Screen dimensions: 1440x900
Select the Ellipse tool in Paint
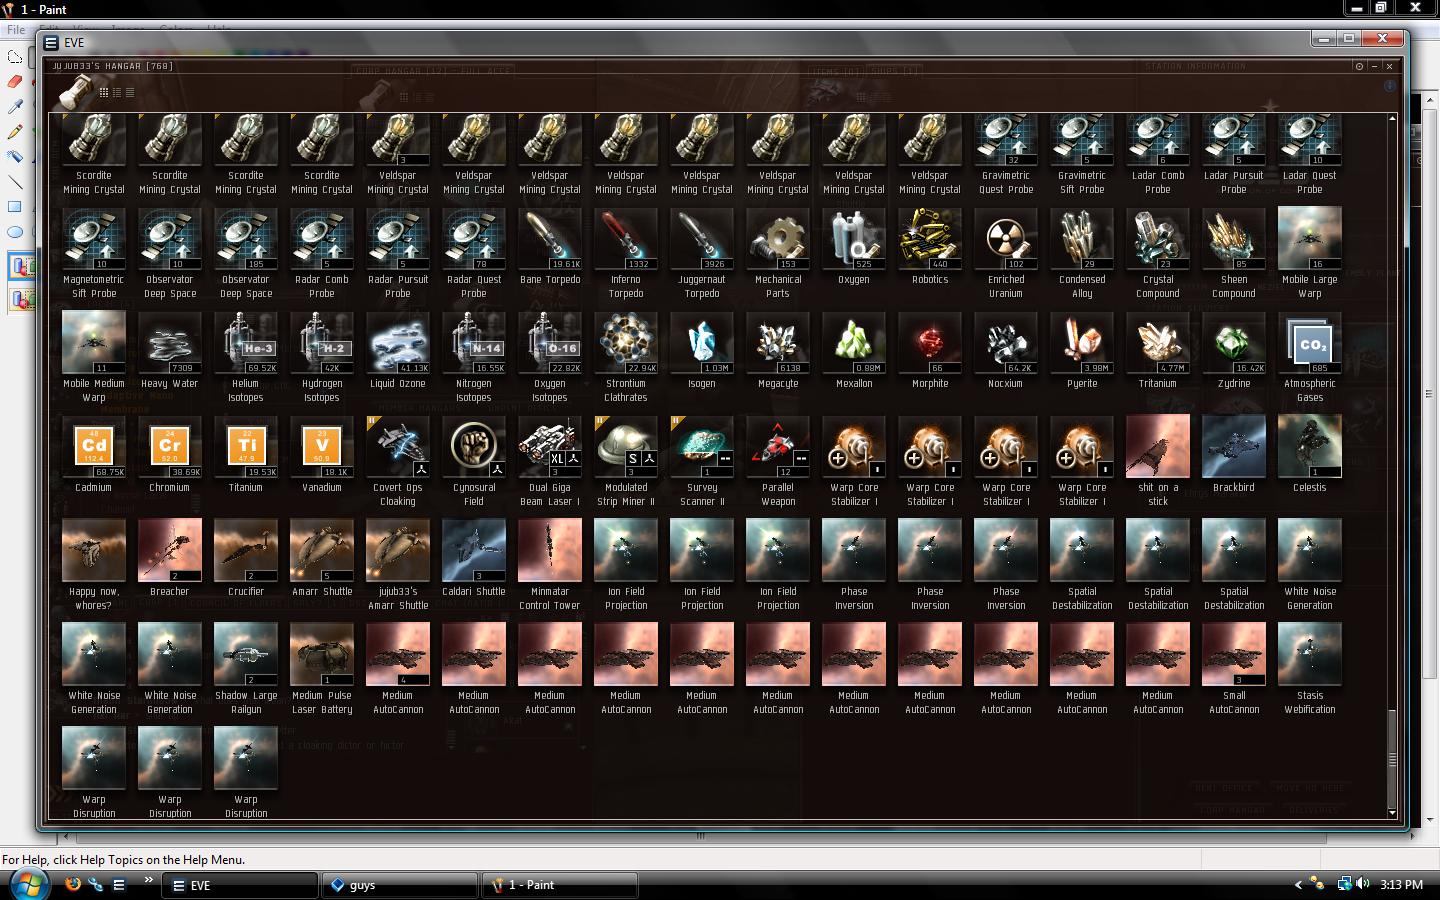tap(15, 232)
